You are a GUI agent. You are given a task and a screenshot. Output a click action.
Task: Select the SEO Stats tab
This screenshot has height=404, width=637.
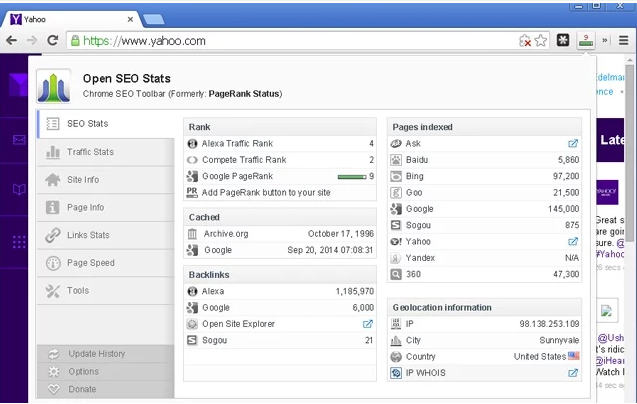point(106,124)
